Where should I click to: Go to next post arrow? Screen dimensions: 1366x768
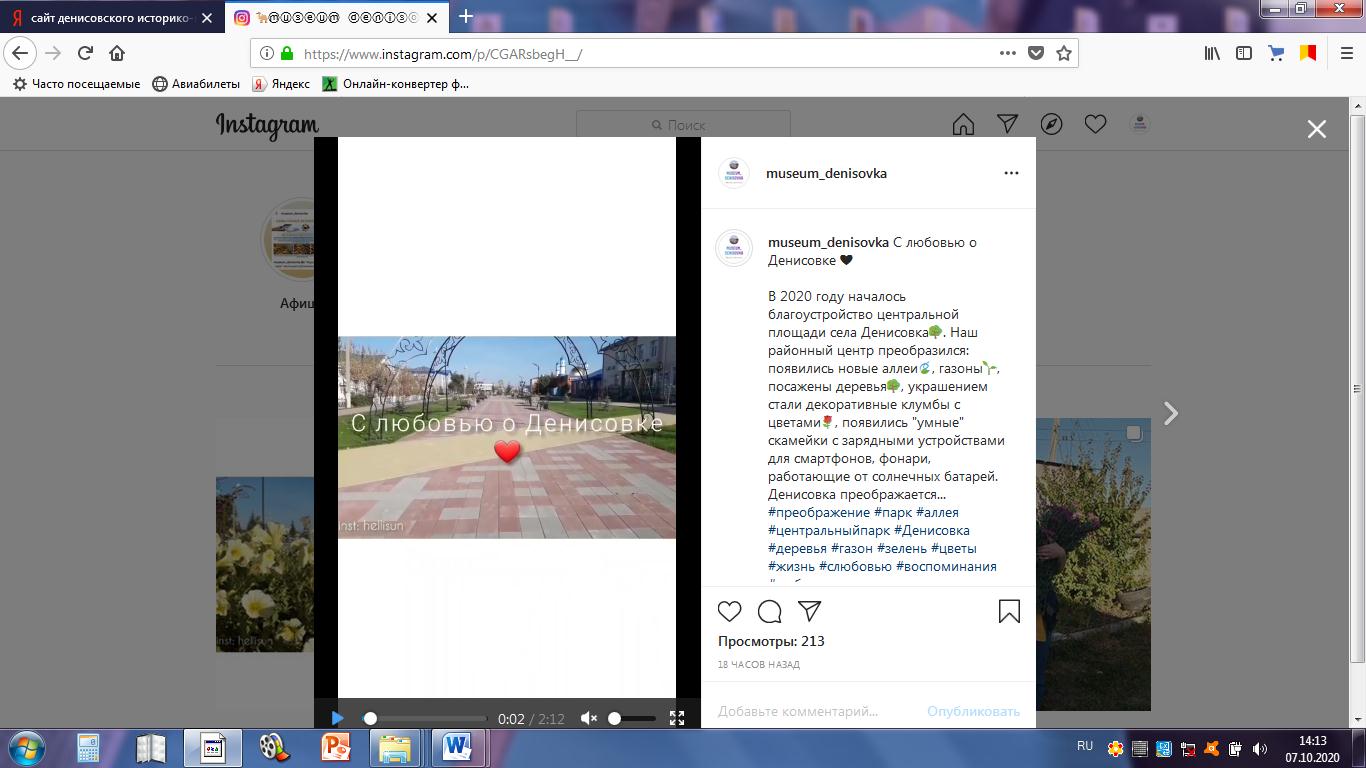pos(1171,413)
